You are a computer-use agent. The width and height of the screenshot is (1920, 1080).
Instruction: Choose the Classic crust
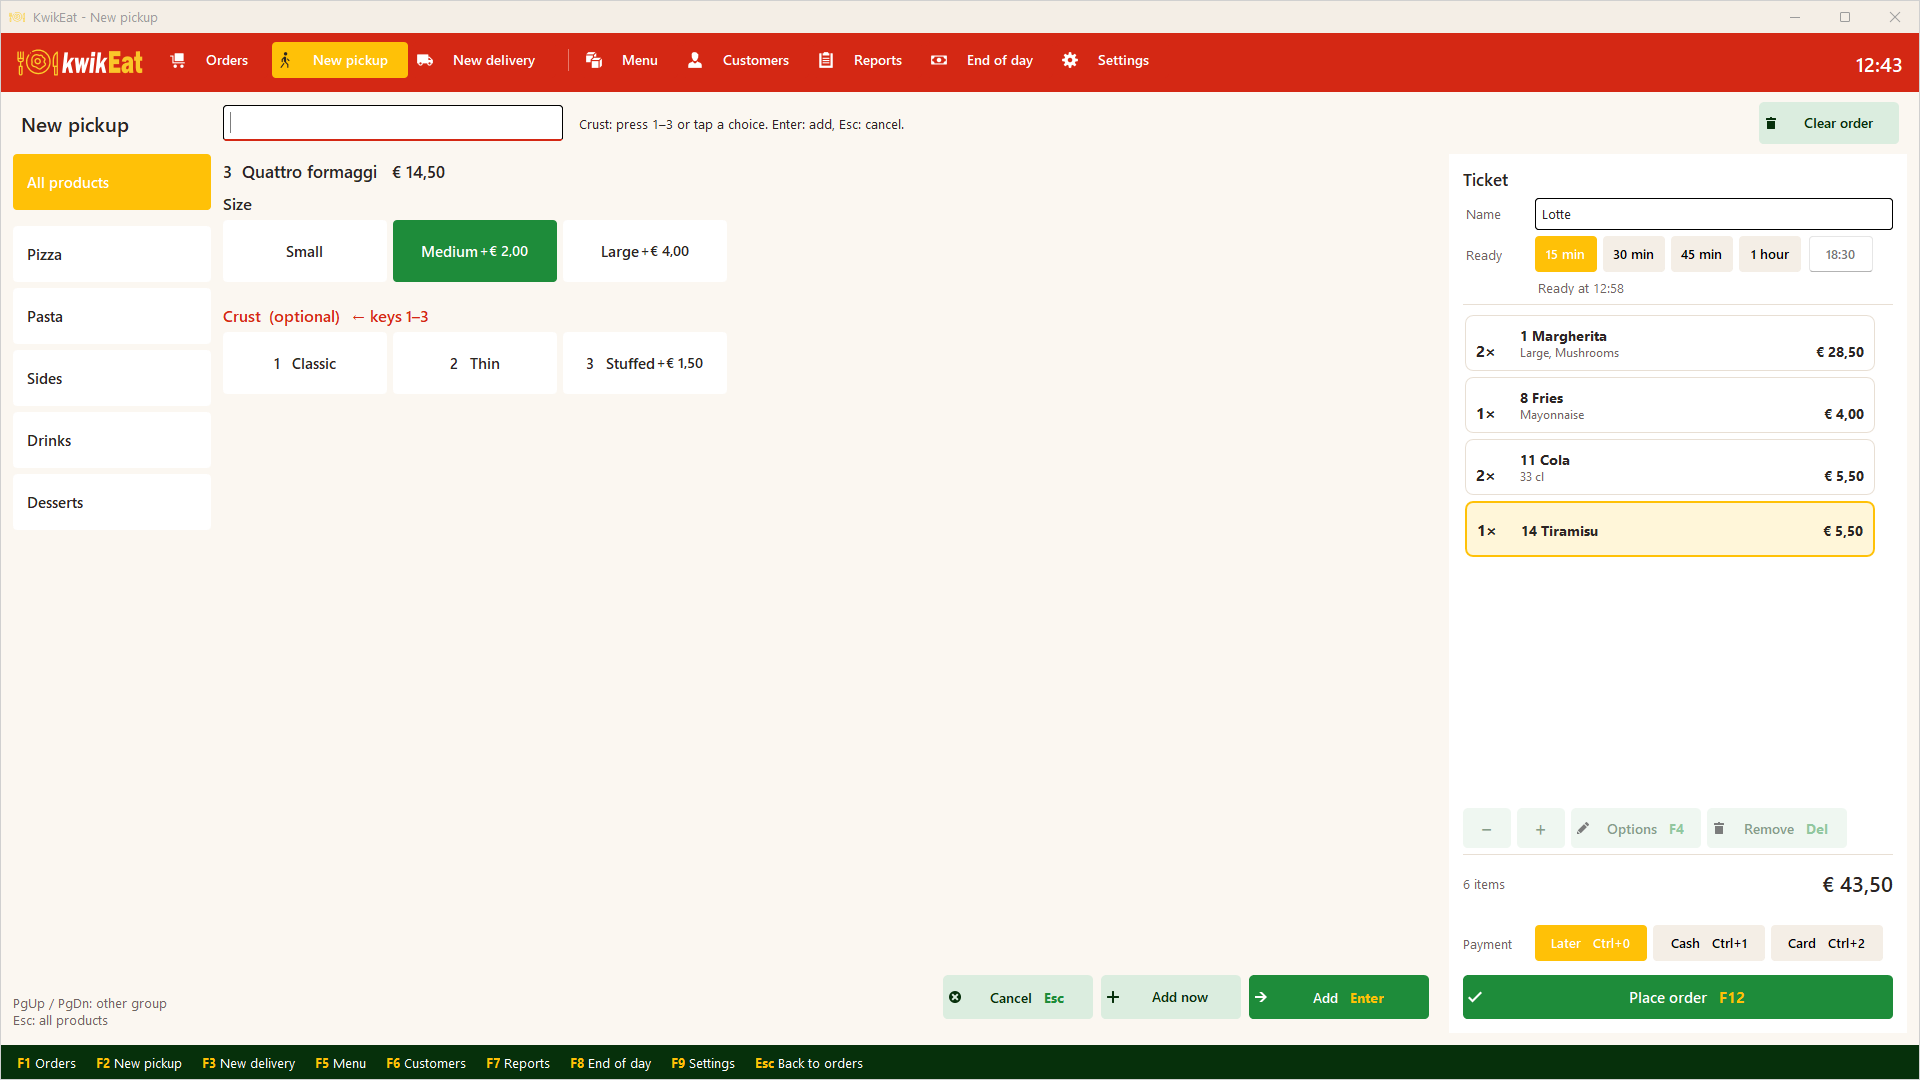click(304, 363)
